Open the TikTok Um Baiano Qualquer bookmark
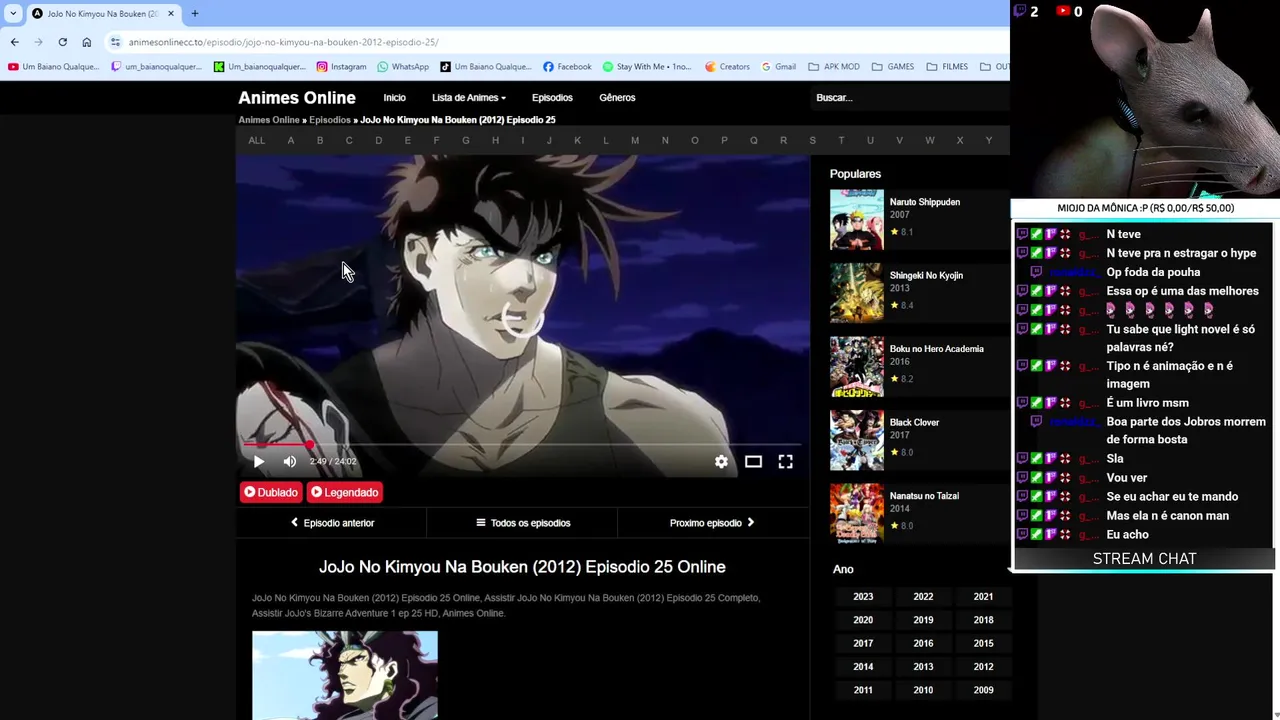Viewport: 1280px width, 720px height. coord(486,67)
